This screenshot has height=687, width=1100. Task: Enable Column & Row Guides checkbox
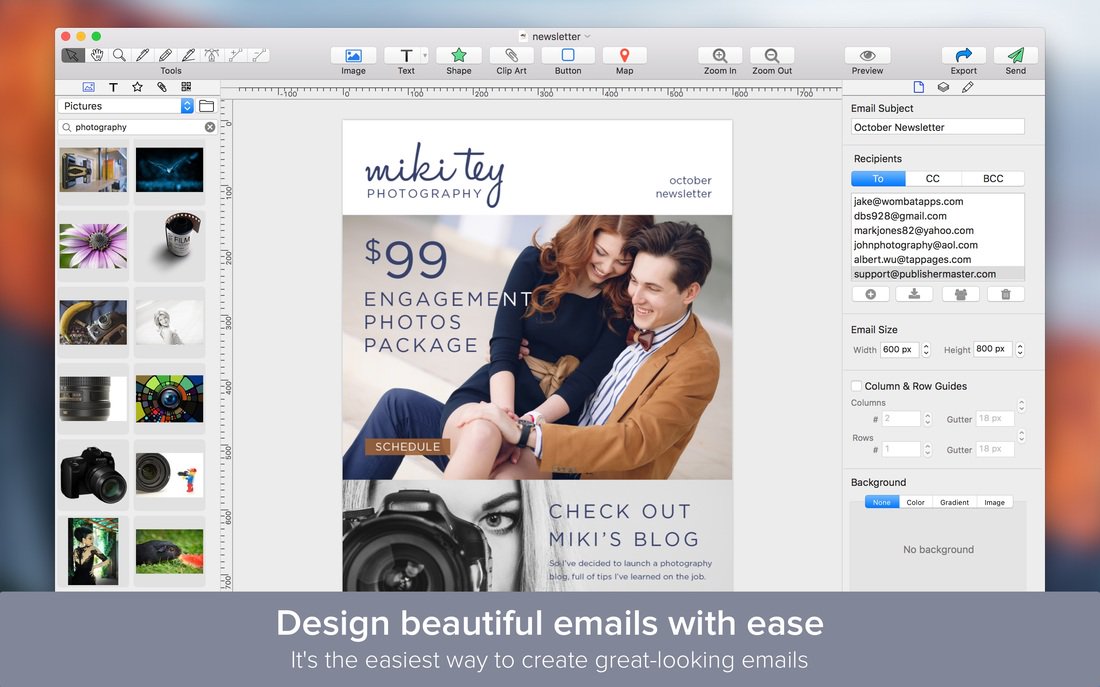[856, 386]
